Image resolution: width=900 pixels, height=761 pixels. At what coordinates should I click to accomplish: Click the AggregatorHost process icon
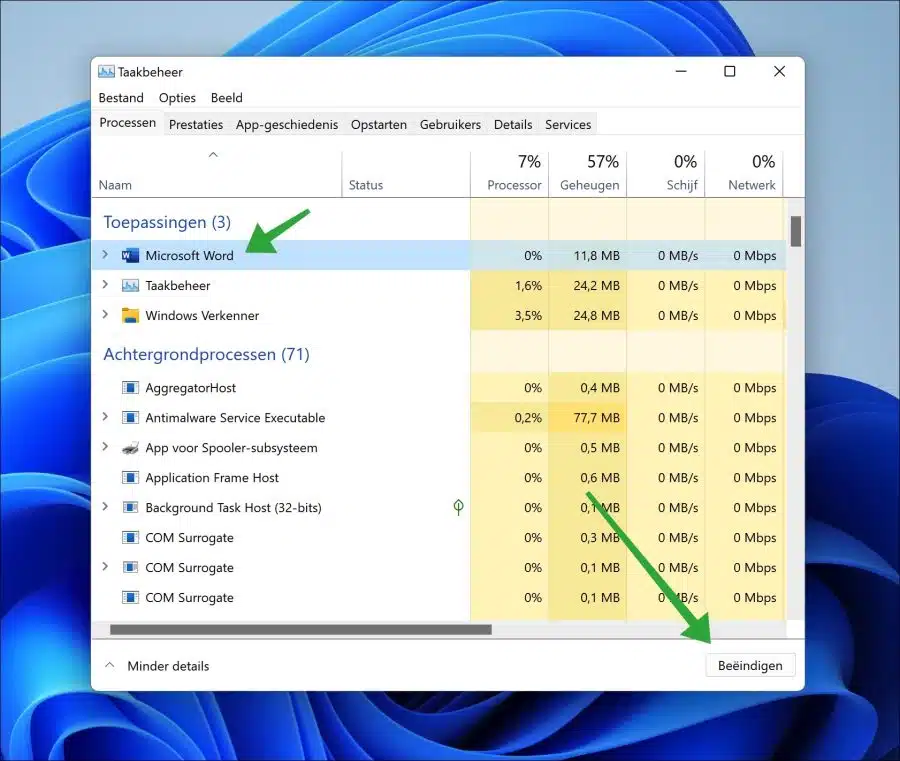coord(130,387)
